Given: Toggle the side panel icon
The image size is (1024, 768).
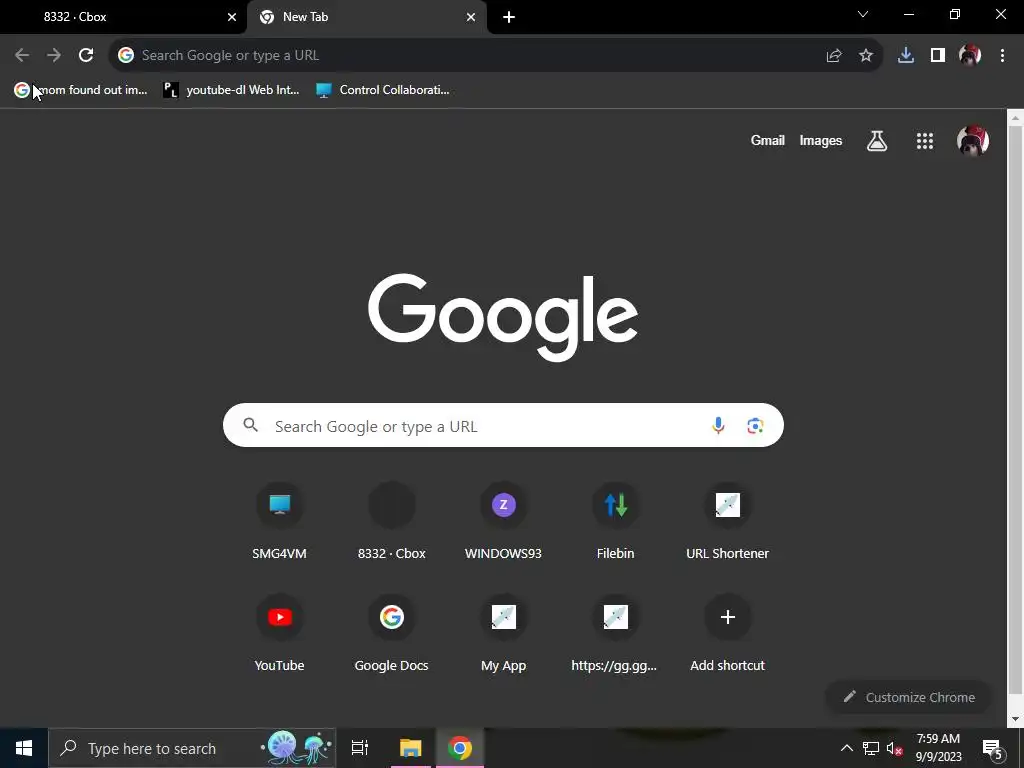Looking at the screenshot, I should pos(938,56).
